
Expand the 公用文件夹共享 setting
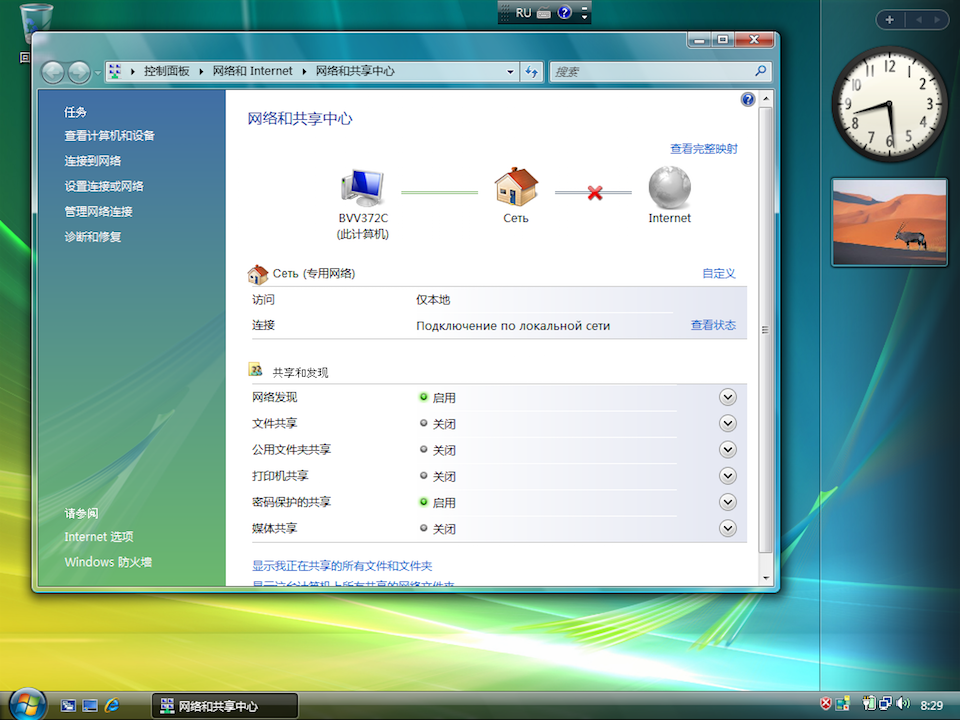(x=727, y=450)
